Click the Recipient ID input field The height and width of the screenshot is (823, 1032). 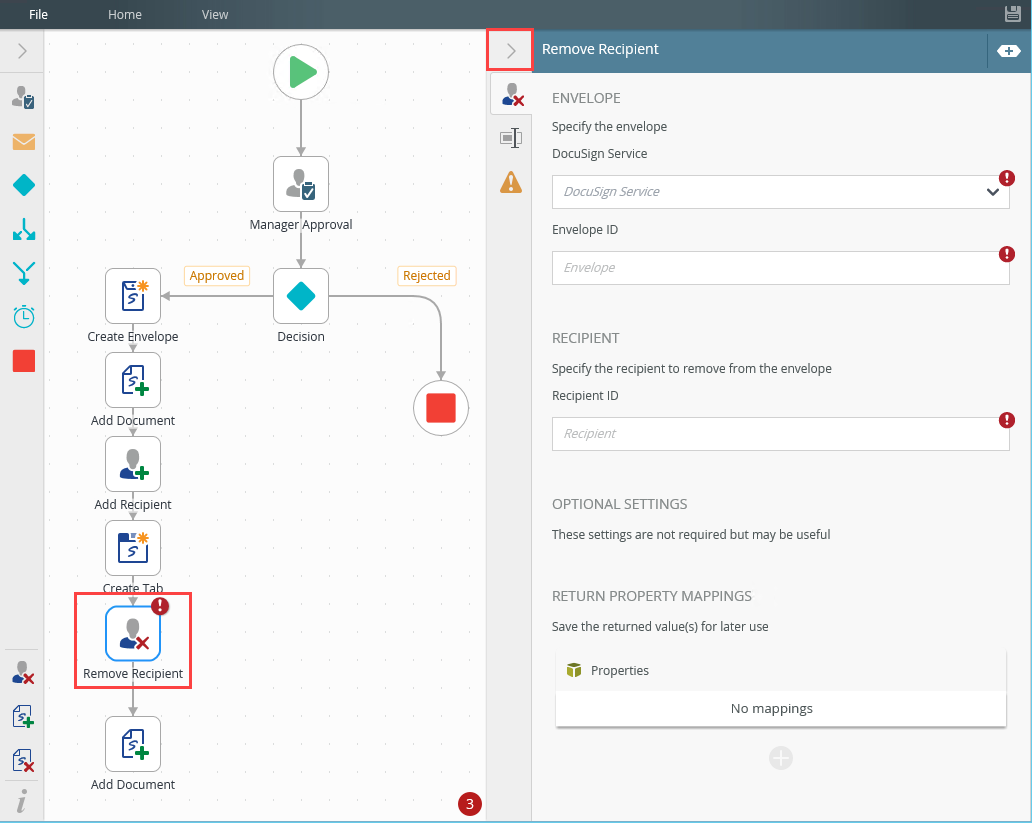pos(781,433)
